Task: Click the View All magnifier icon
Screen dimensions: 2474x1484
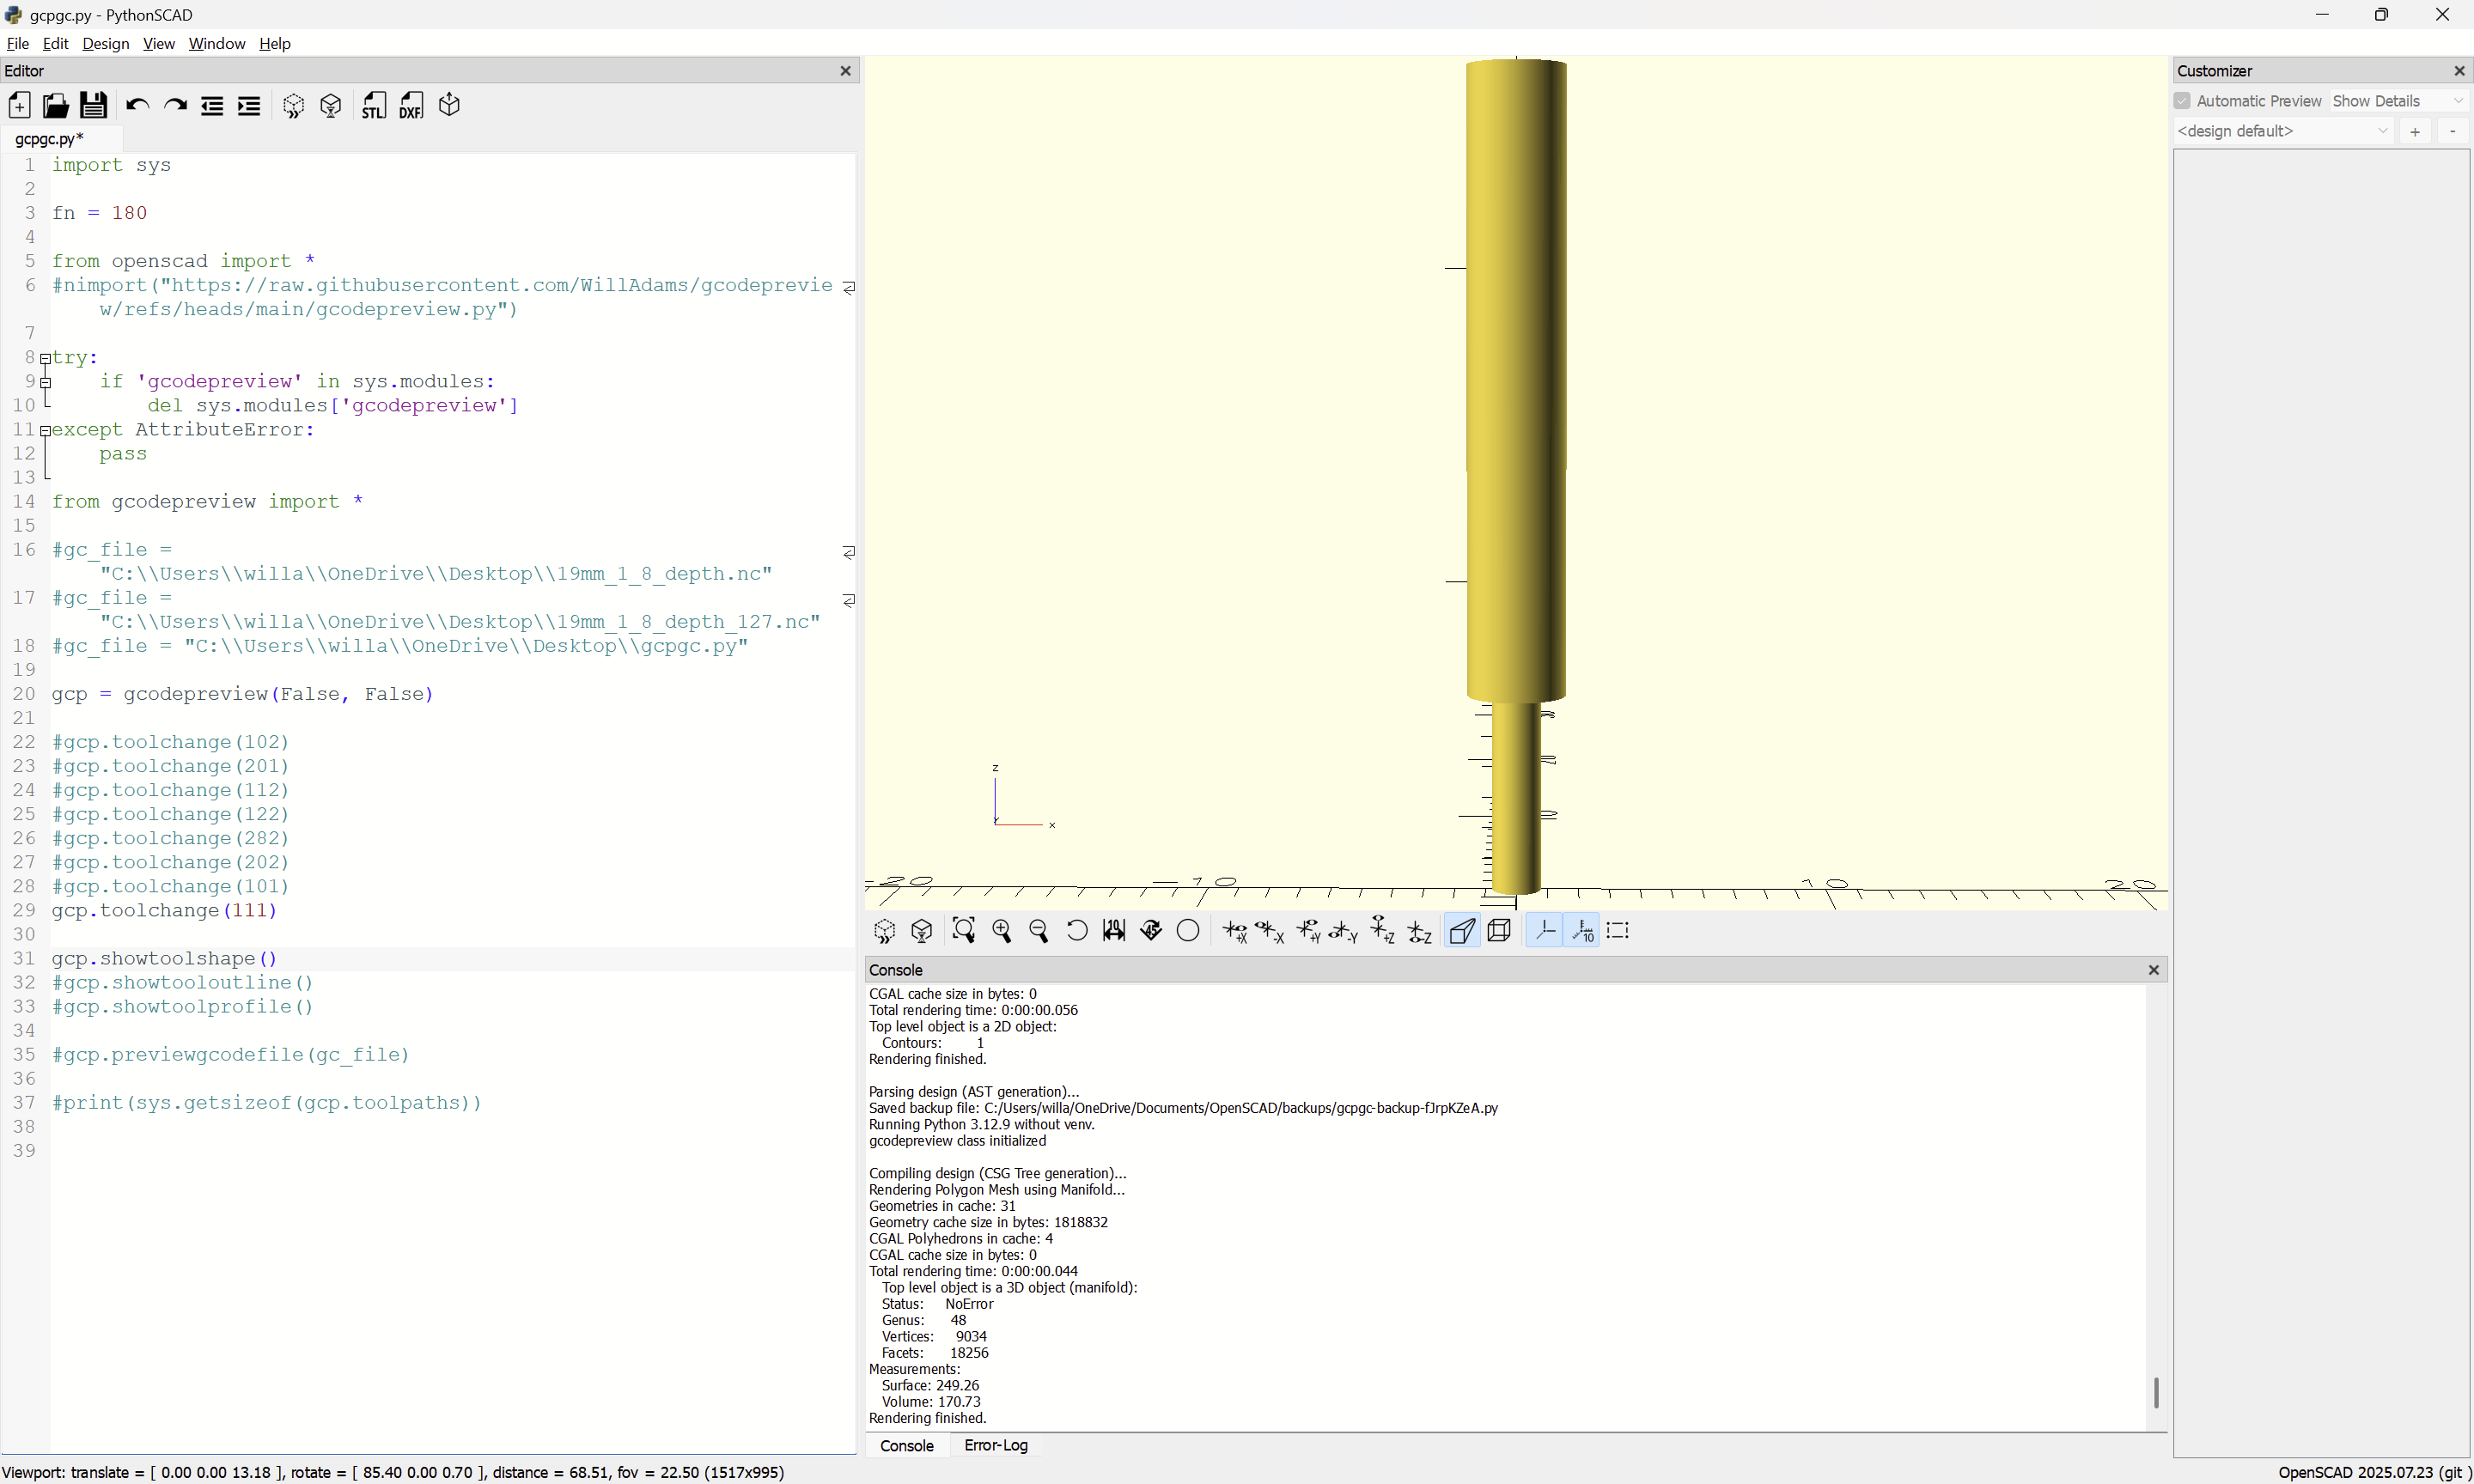Action: click(x=963, y=931)
